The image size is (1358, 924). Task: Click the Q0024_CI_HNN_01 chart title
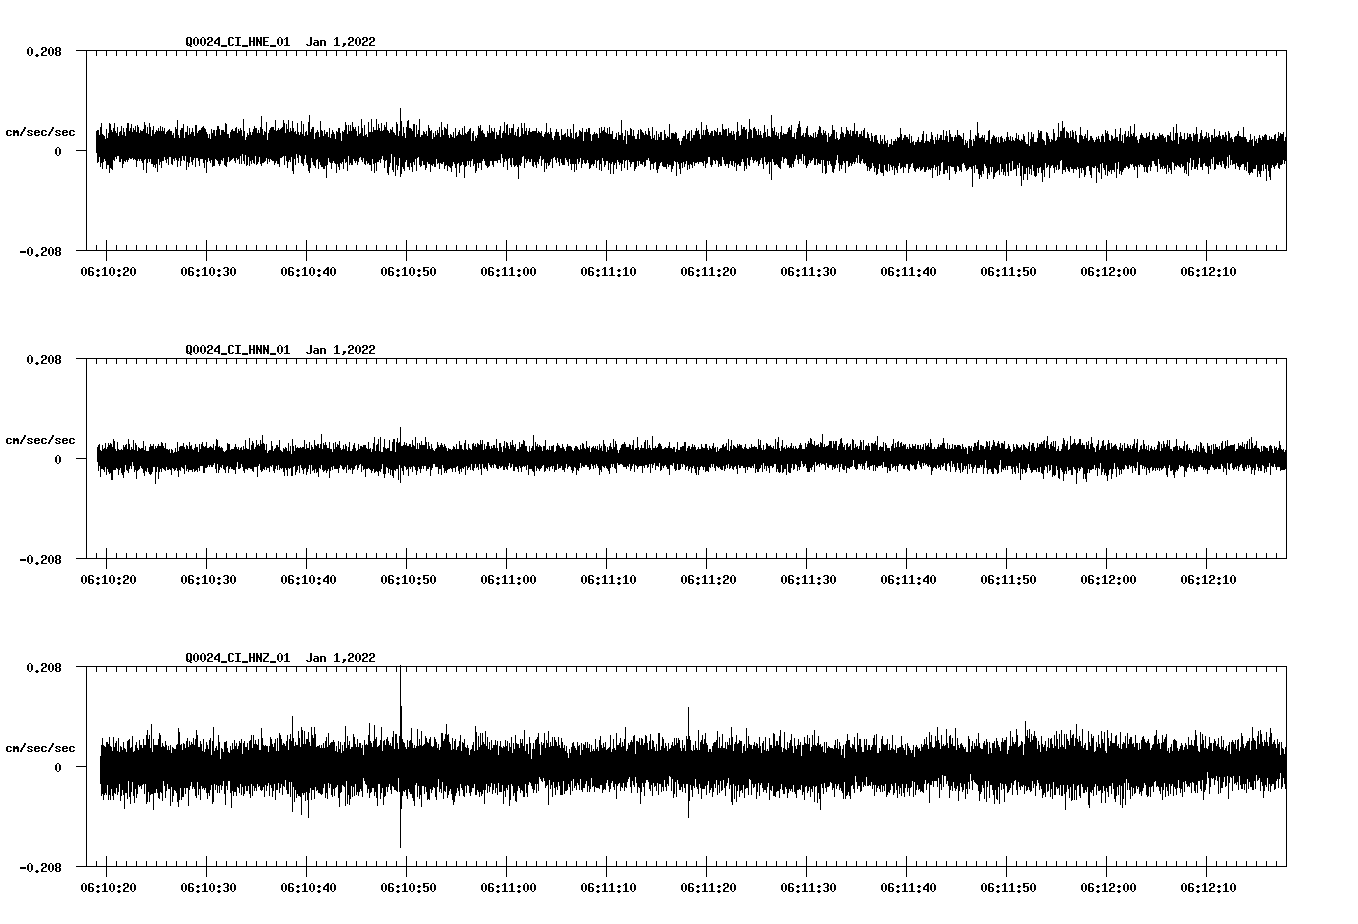coord(280,350)
